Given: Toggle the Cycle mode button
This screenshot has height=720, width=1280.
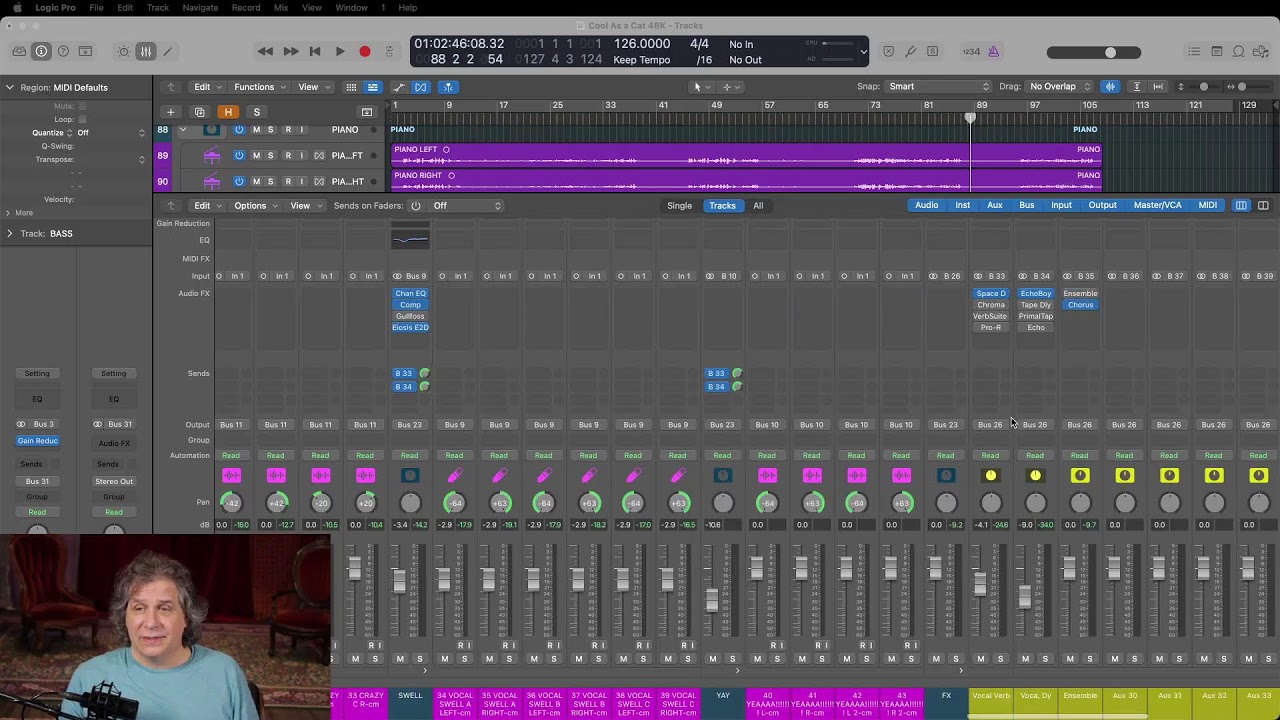Looking at the screenshot, I should [x=390, y=51].
